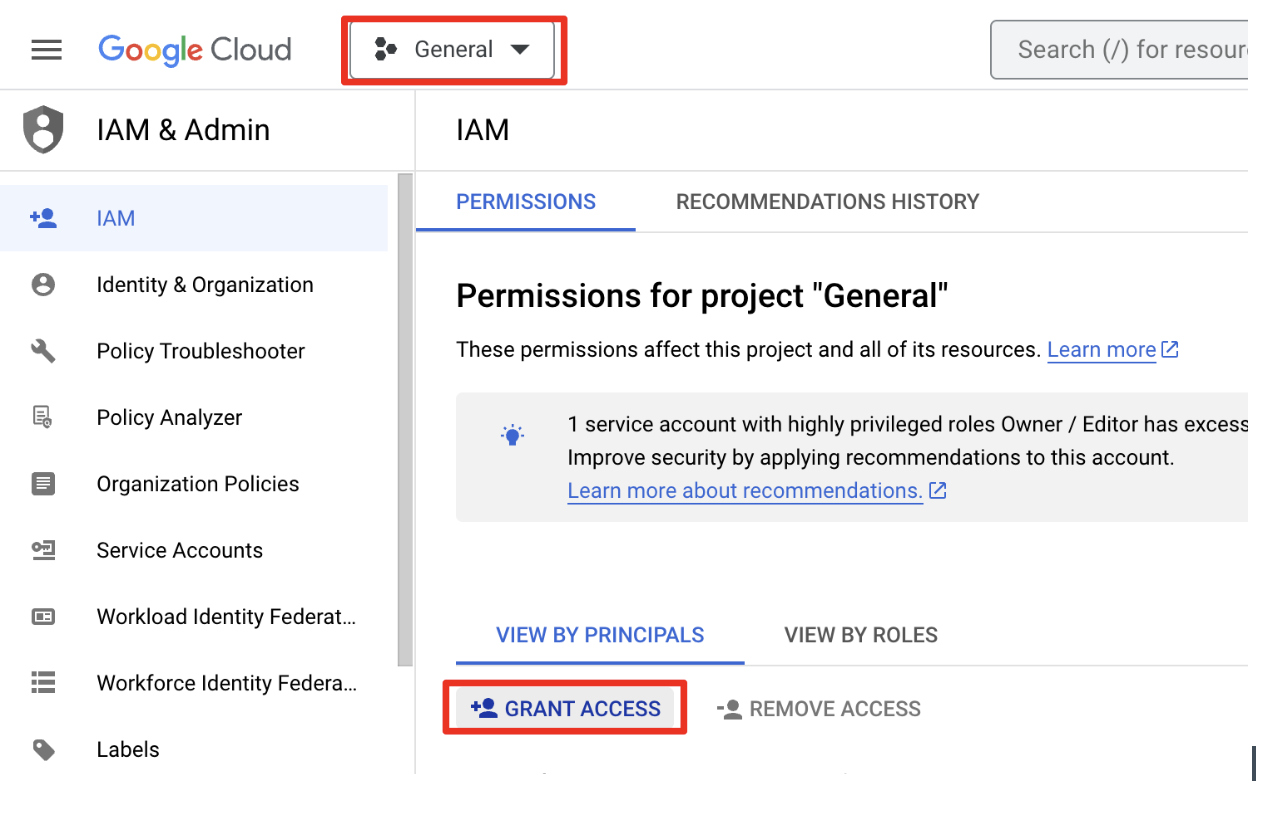Screen dimensions: 1274x814
Task: Select the Permissions tab
Action: (x=526, y=202)
